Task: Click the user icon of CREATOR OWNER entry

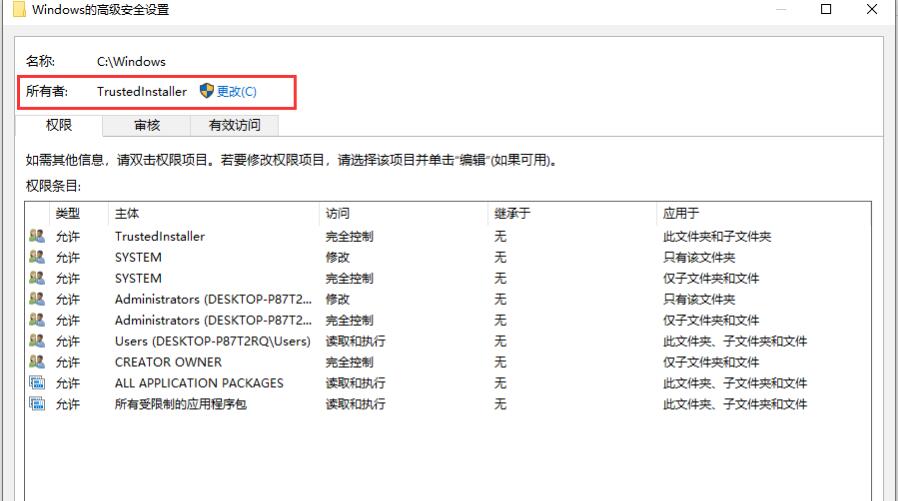Action: point(37,362)
